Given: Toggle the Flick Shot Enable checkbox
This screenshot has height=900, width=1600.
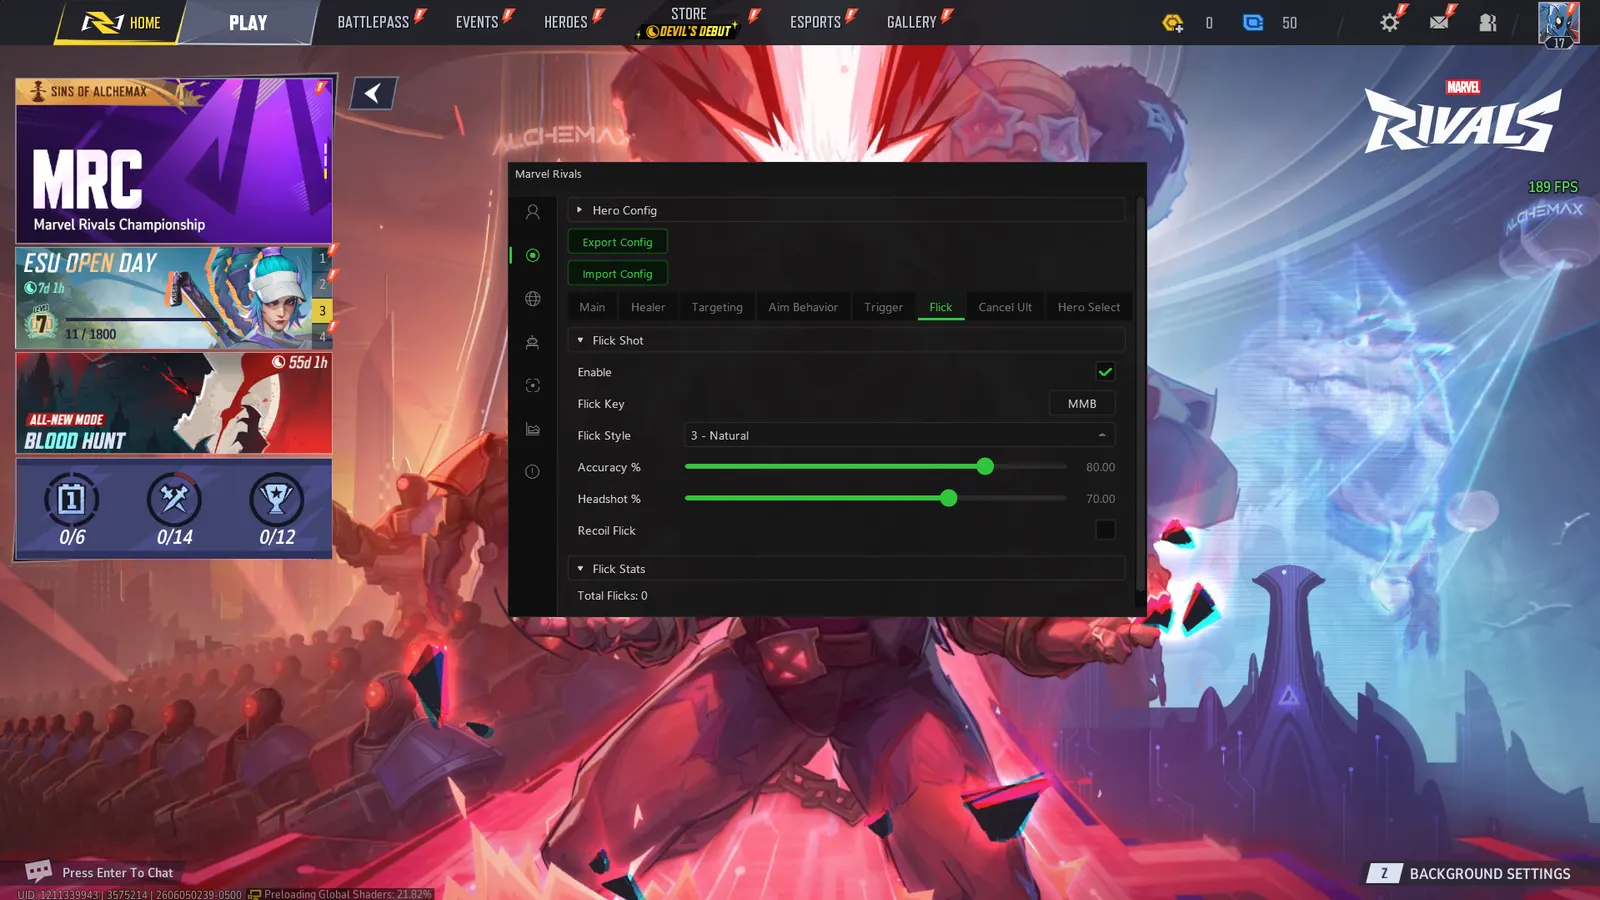Looking at the screenshot, I should click(x=1105, y=372).
